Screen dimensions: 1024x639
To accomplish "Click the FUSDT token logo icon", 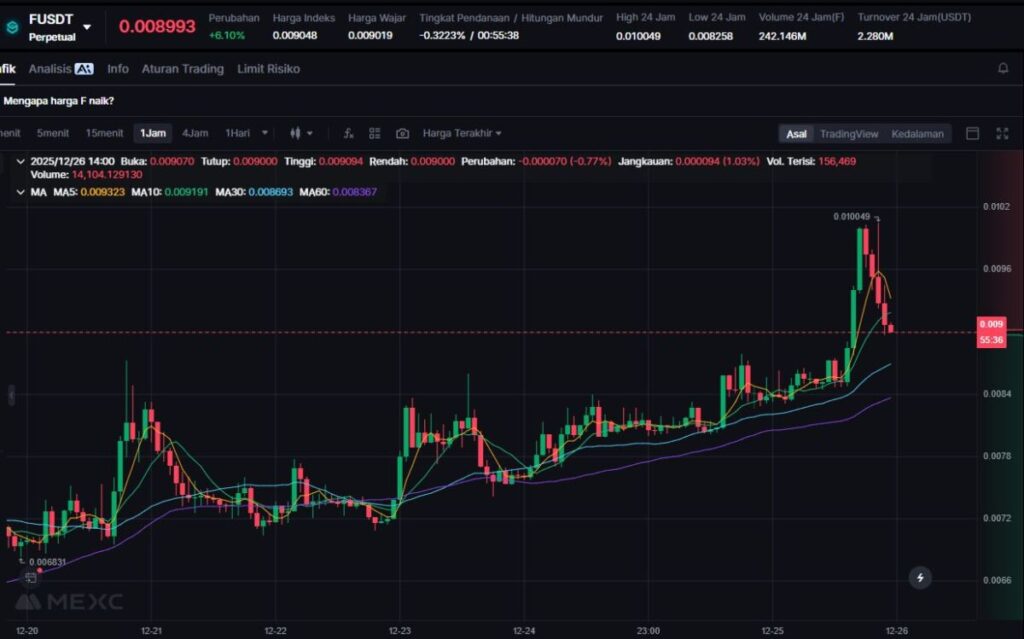I will tap(12, 26).
